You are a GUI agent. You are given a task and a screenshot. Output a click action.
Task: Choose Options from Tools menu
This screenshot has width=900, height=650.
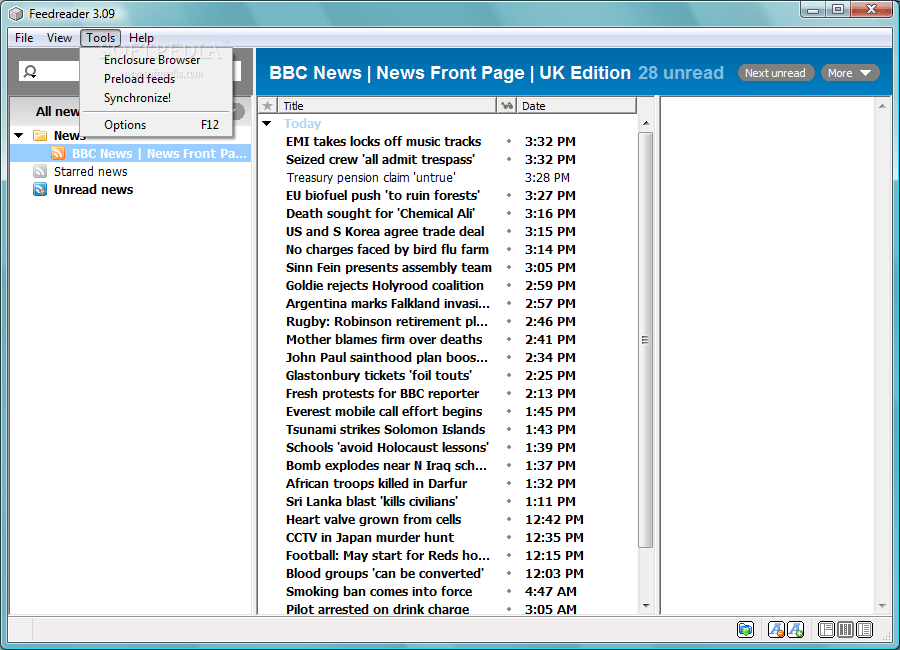point(157,125)
